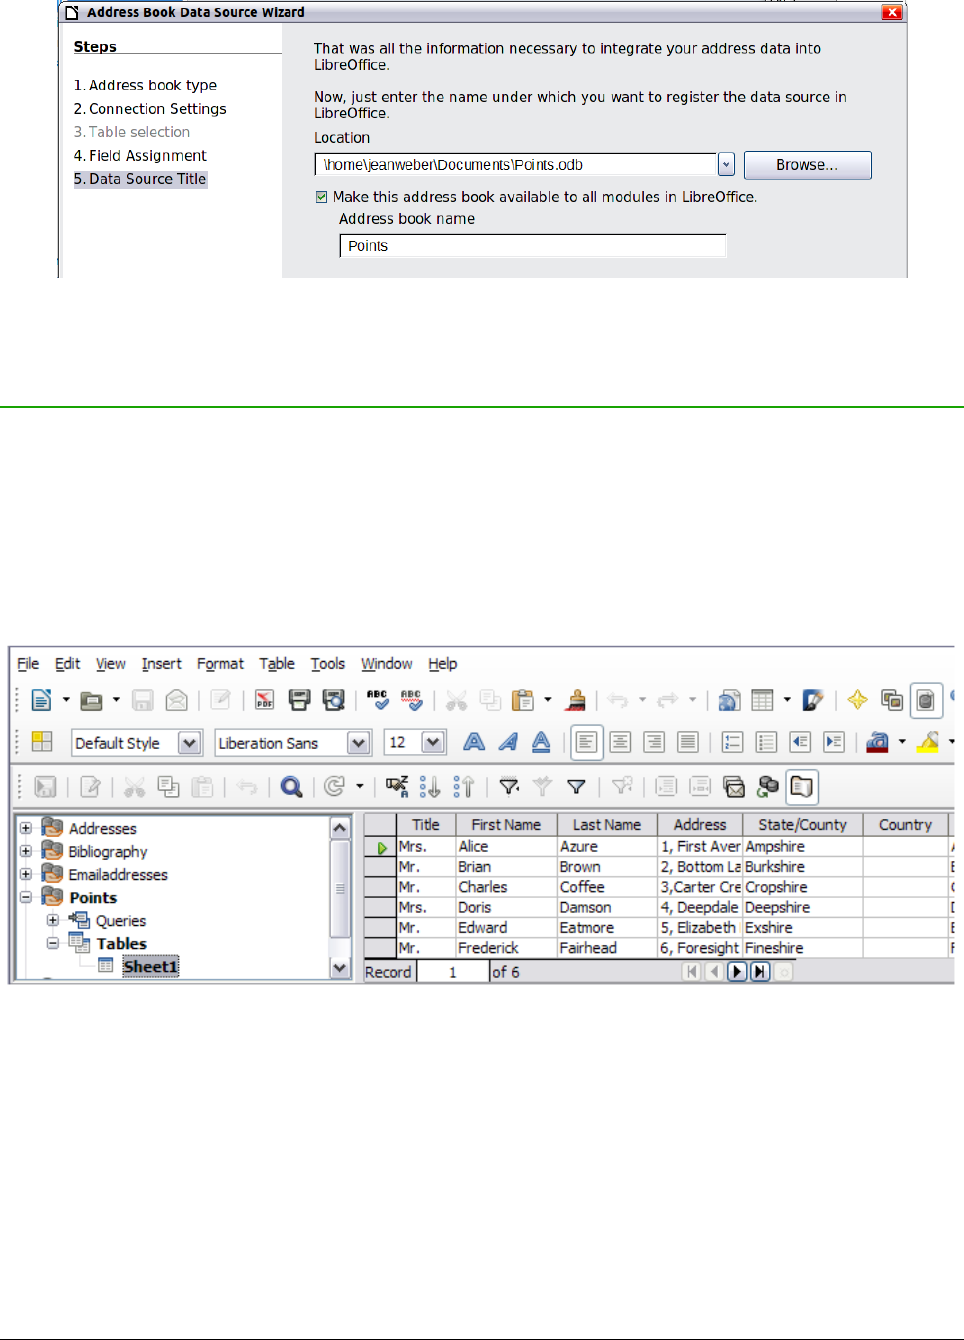Click the Find Record magnifier icon
This screenshot has width=964, height=1340.
pos(291,787)
